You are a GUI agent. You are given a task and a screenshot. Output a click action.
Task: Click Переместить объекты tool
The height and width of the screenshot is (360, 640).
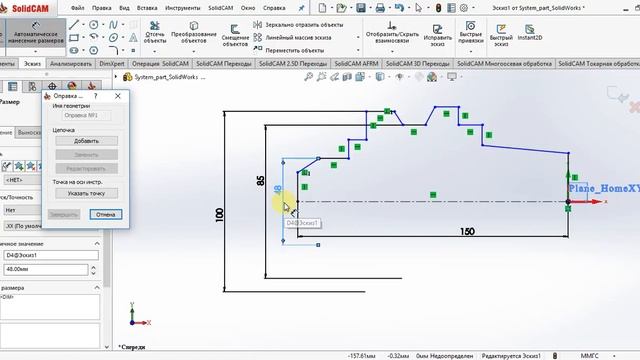[x=289, y=50]
